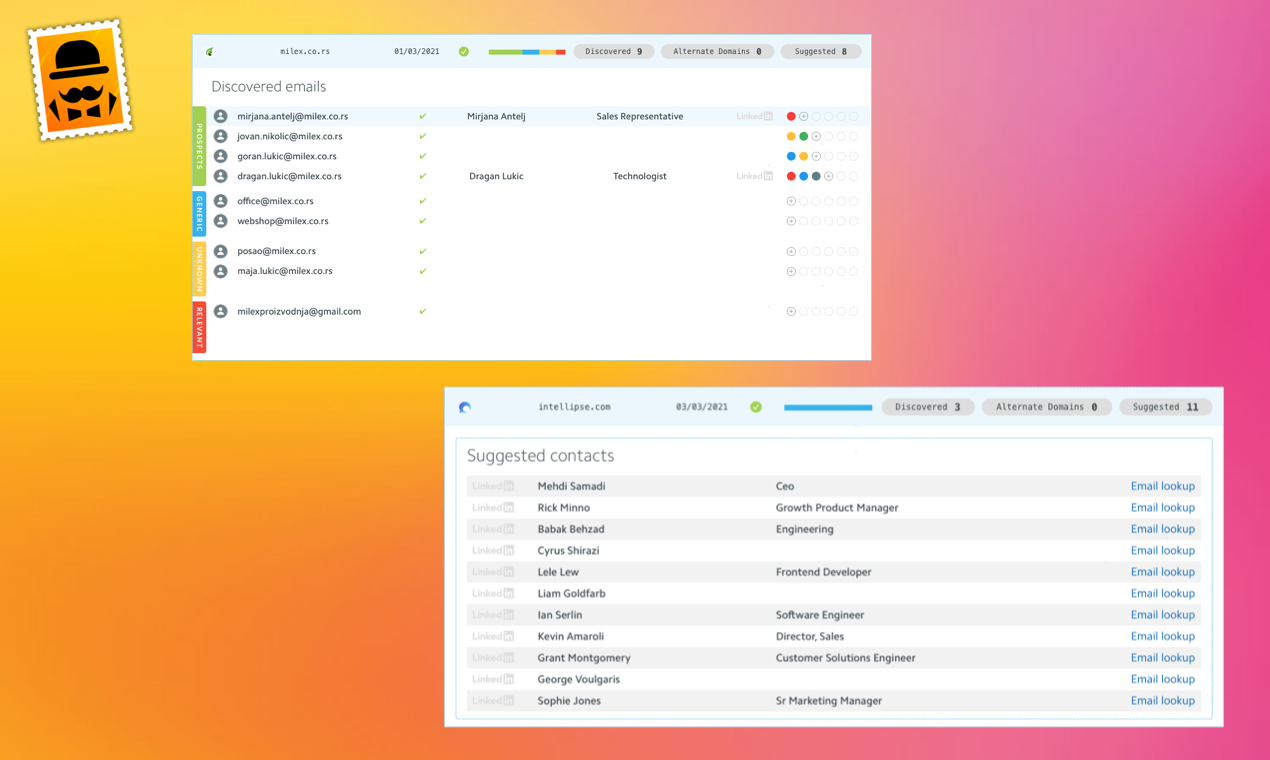Click the milex.co.rs domain name
The image size is (1270, 760).
pyautogui.click(x=305, y=51)
